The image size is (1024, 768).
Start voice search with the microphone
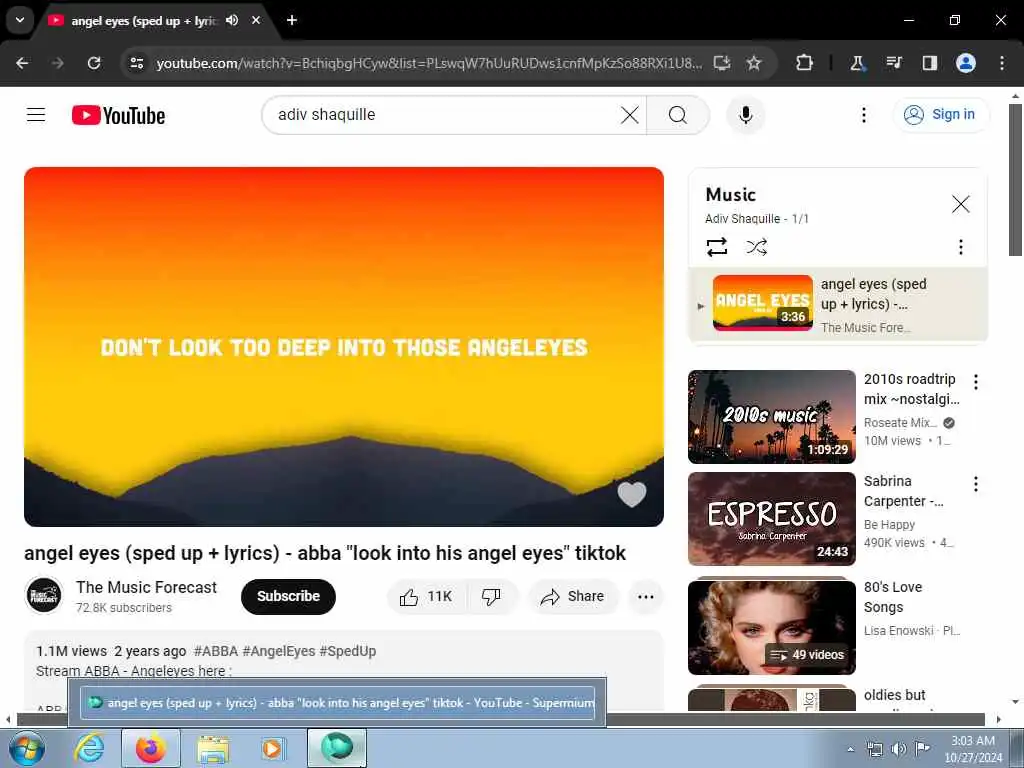745,115
